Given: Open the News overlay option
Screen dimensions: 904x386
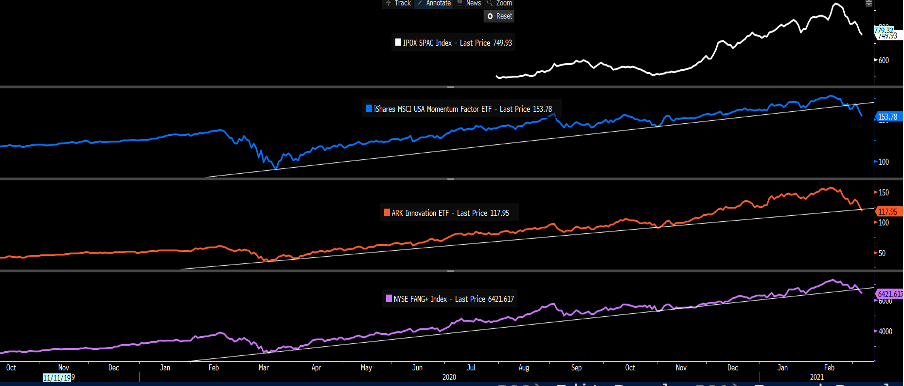Looking at the screenshot, I should pyautogui.click(x=469, y=3).
